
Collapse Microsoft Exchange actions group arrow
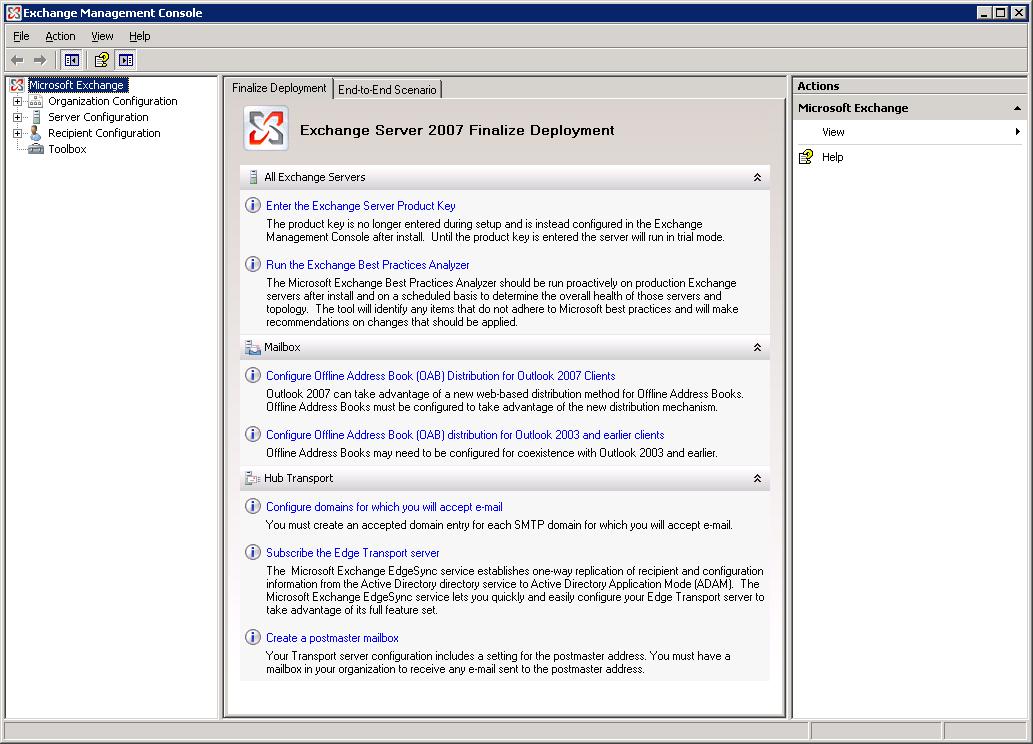pyautogui.click(x=1017, y=108)
